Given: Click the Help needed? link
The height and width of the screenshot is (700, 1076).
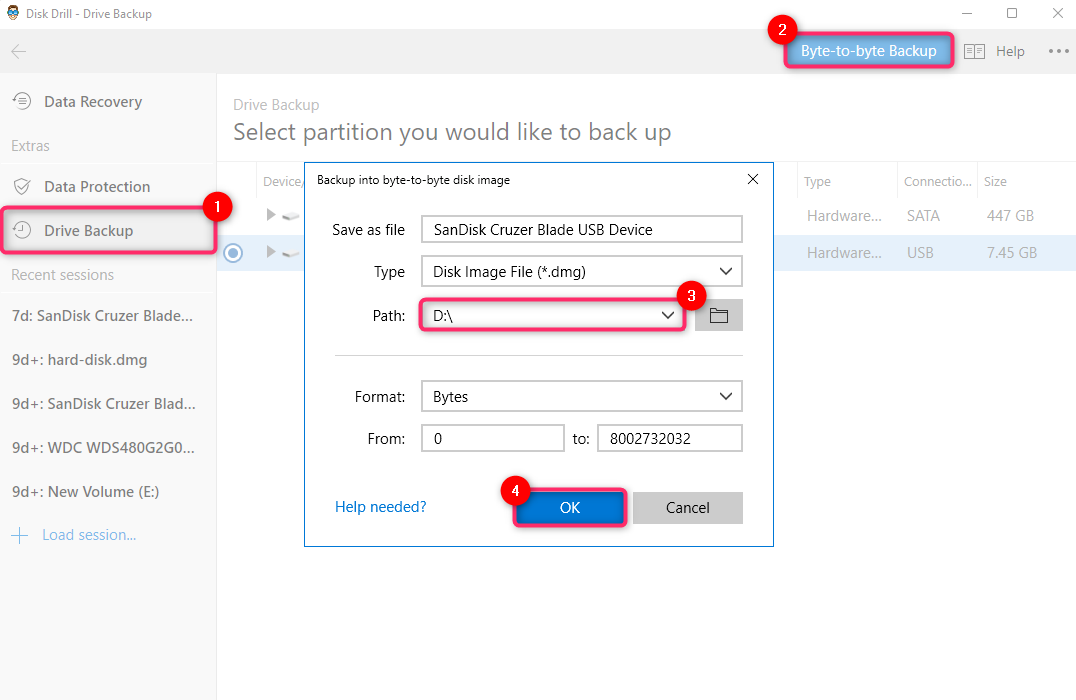Looking at the screenshot, I should pyautogui.click(x=380, y=506).
